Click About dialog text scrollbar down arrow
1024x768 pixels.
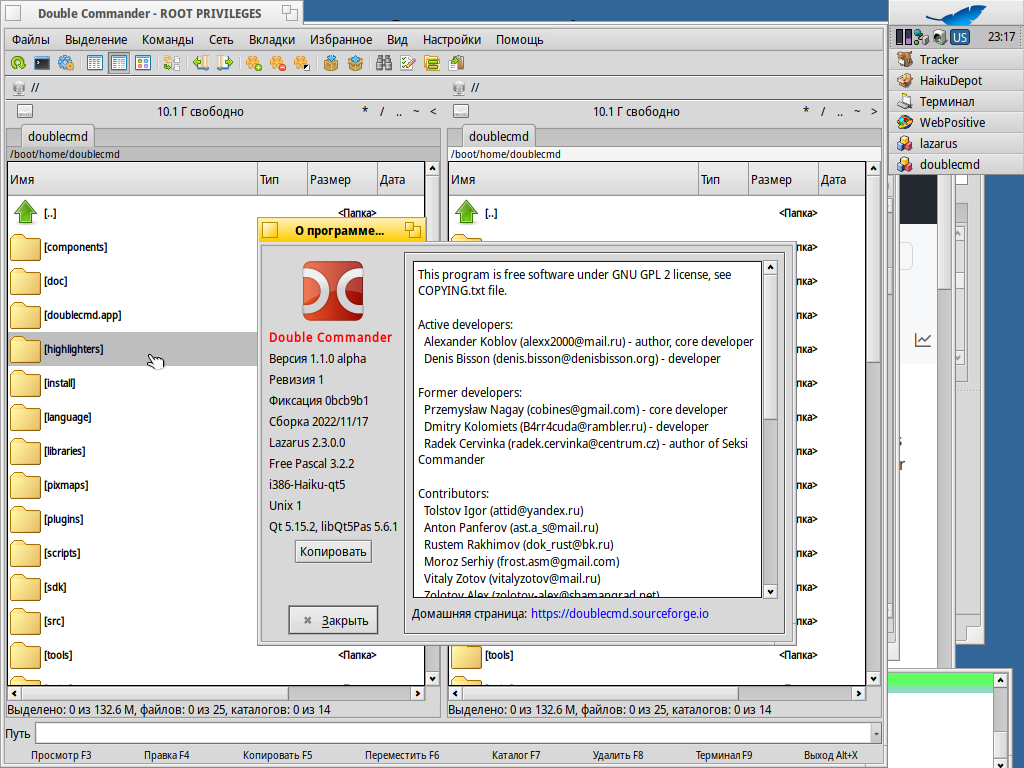coord(771,592)
